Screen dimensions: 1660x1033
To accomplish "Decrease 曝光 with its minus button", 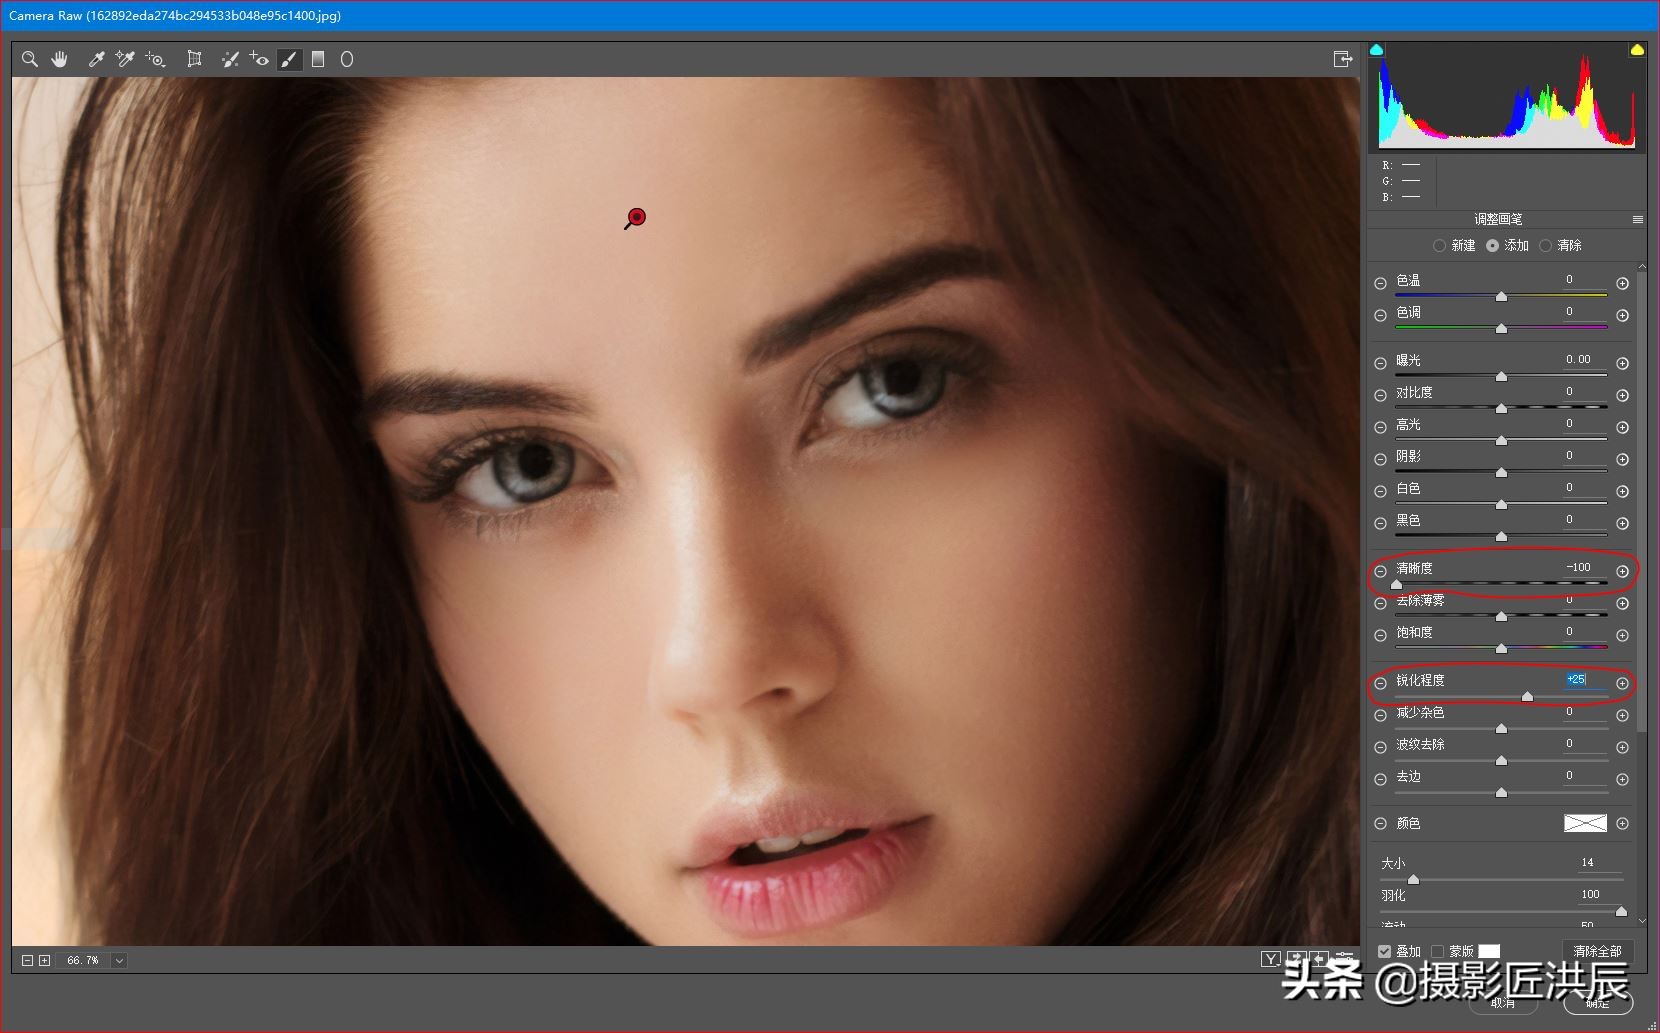I will [x=1380, y=363].
